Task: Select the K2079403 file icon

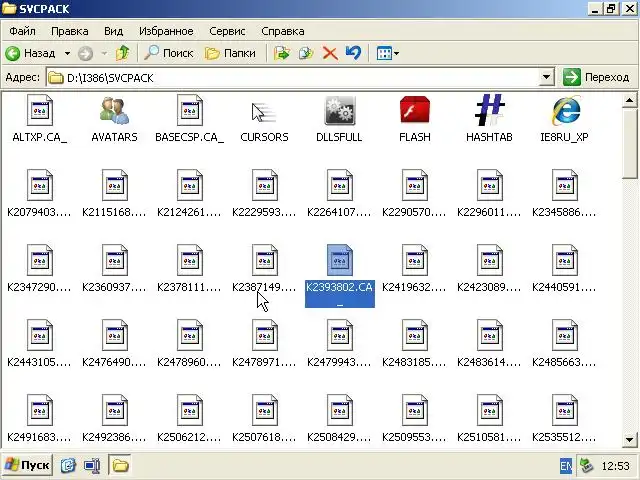Action: click(40, 185)
